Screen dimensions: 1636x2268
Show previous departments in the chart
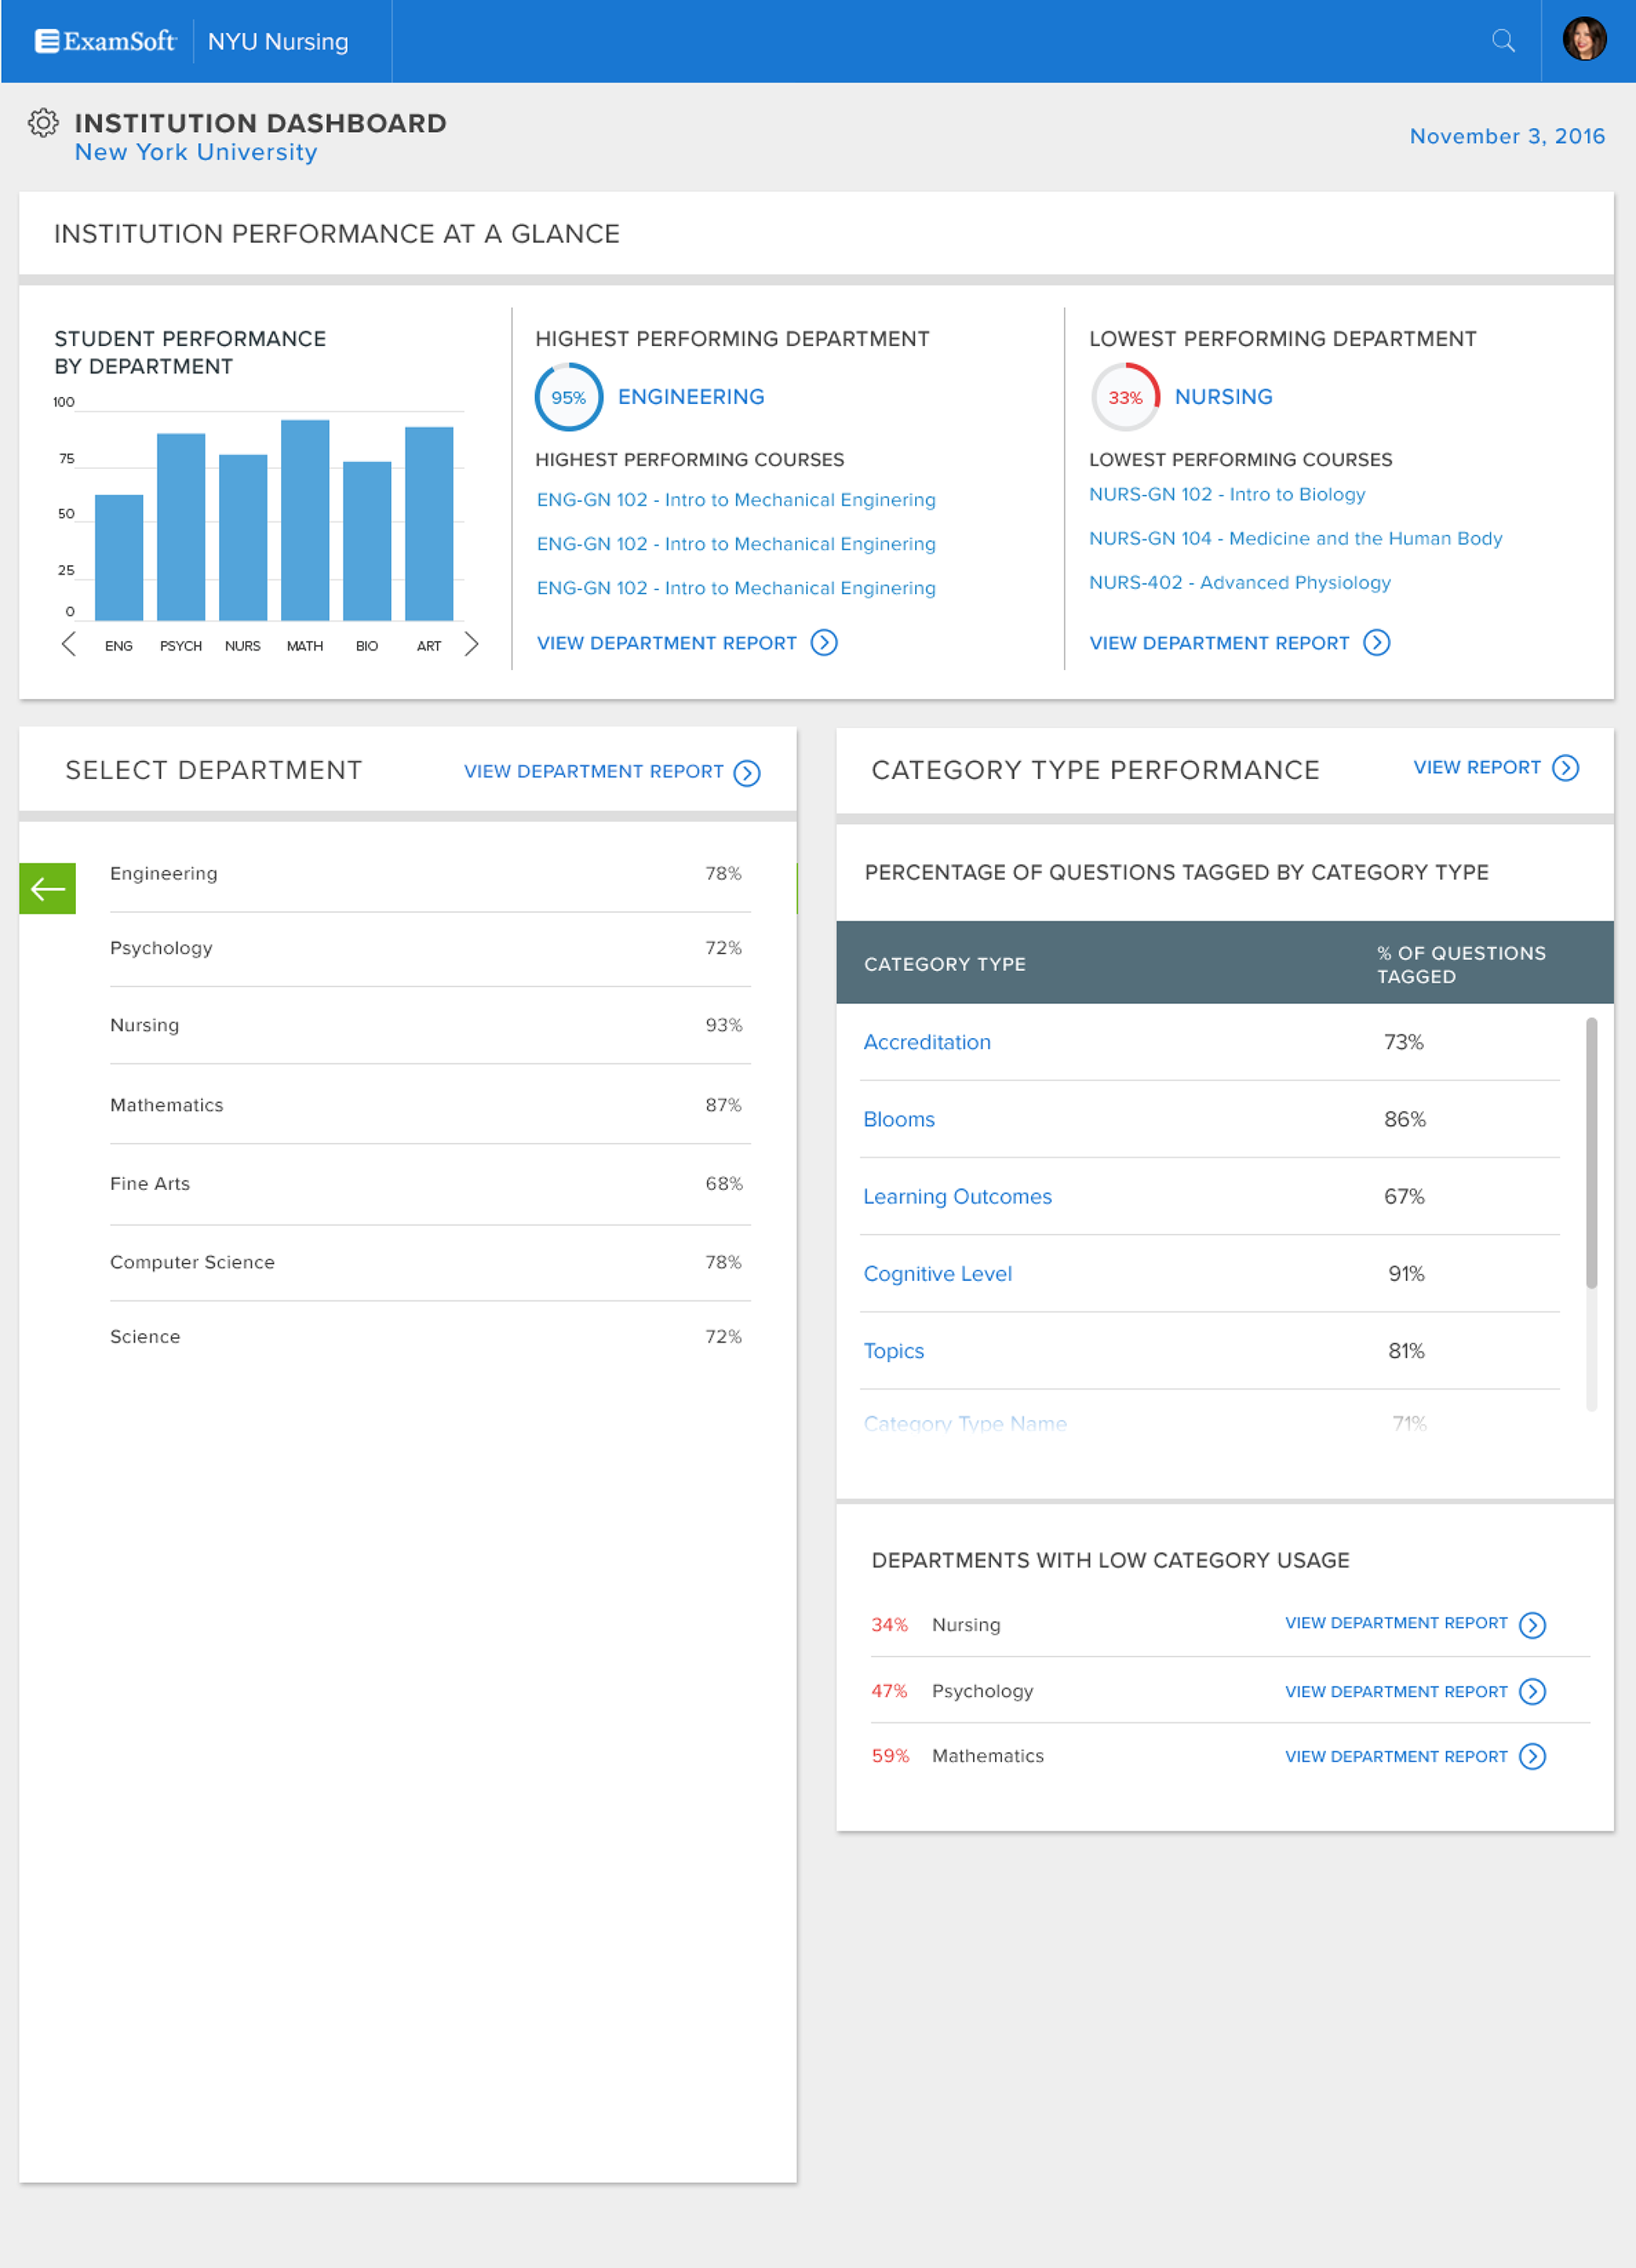click(x=68, y=644)
